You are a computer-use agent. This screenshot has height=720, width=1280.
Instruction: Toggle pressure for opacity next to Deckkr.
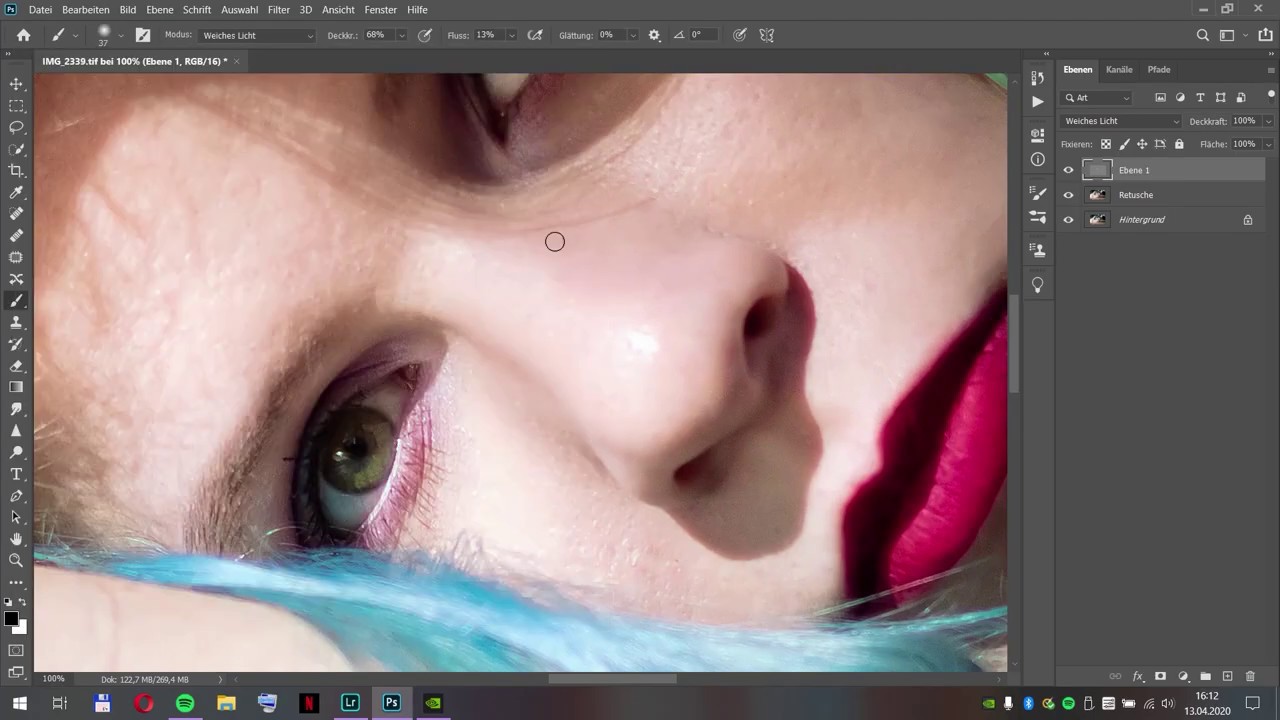point(425,35)
